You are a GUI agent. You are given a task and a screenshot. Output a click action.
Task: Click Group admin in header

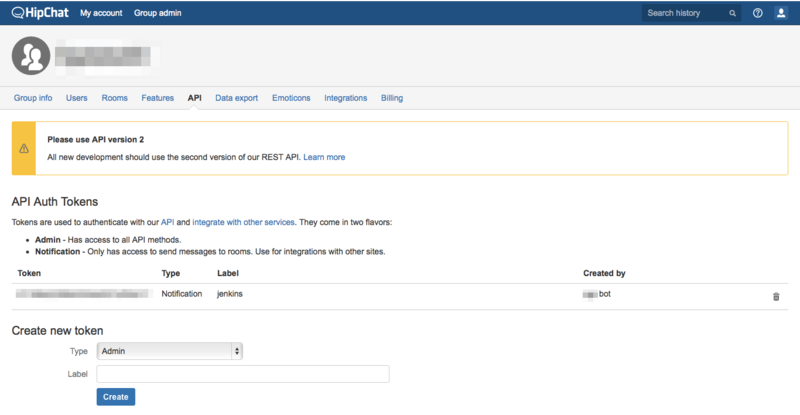point(158,13)
